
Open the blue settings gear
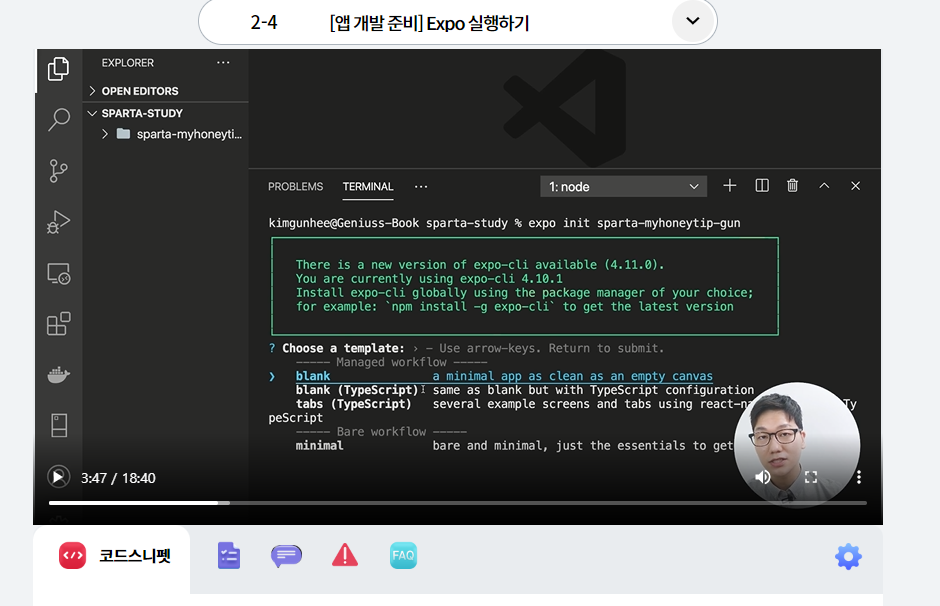[x=848, y=557]
